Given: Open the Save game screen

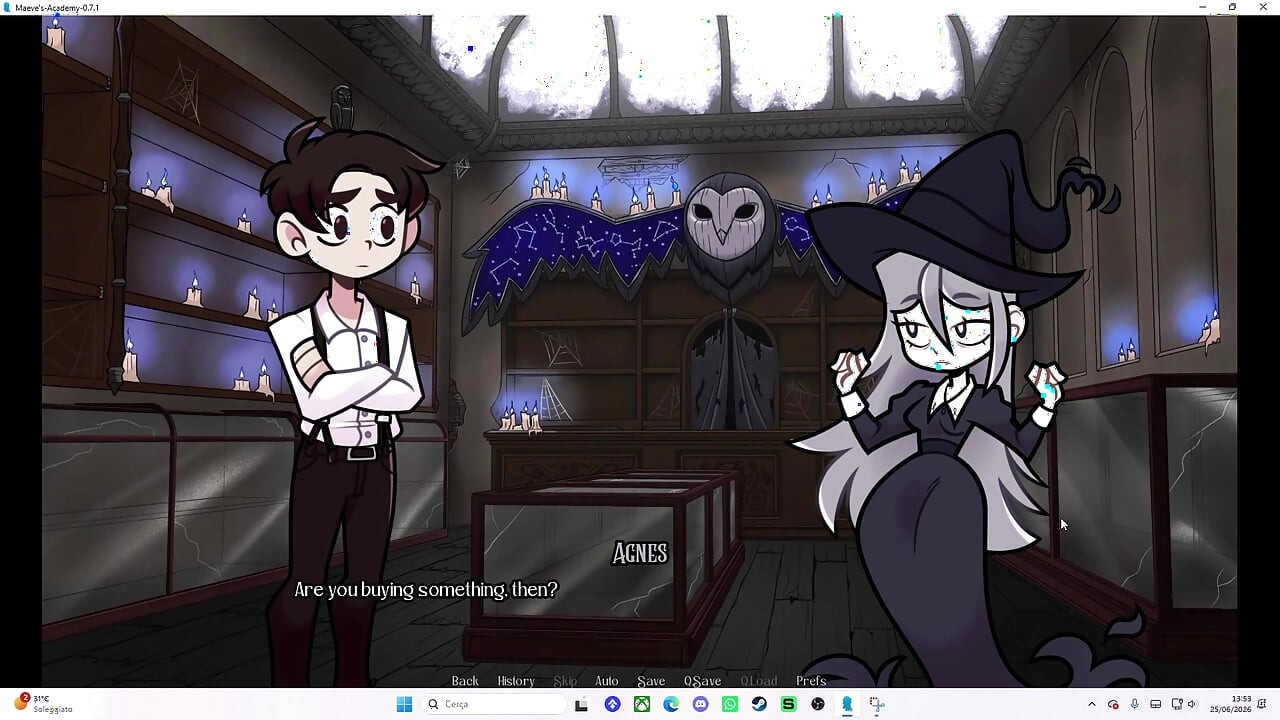Looking at the screenshot, I should pos(651,681).
